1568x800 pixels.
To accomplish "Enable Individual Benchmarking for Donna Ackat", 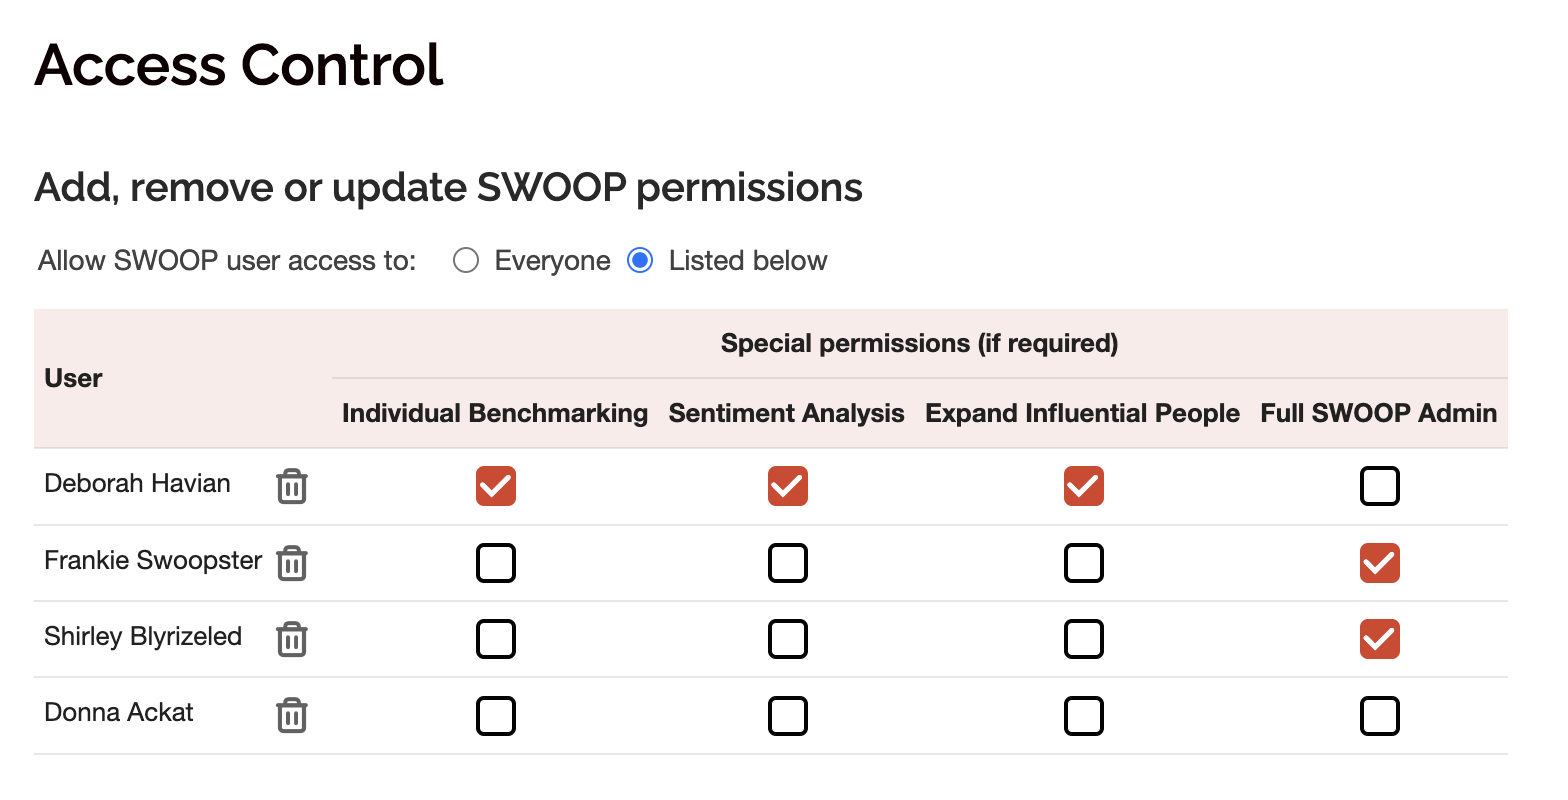I will click(x=496, y=716).
